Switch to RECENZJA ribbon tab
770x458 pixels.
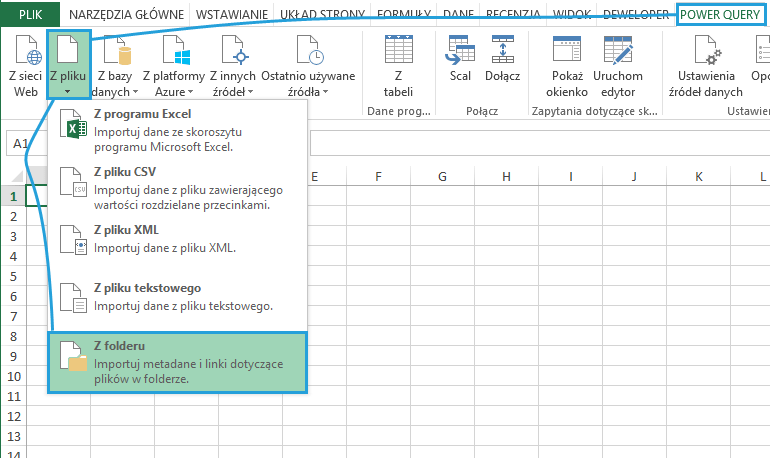(513, 15)
